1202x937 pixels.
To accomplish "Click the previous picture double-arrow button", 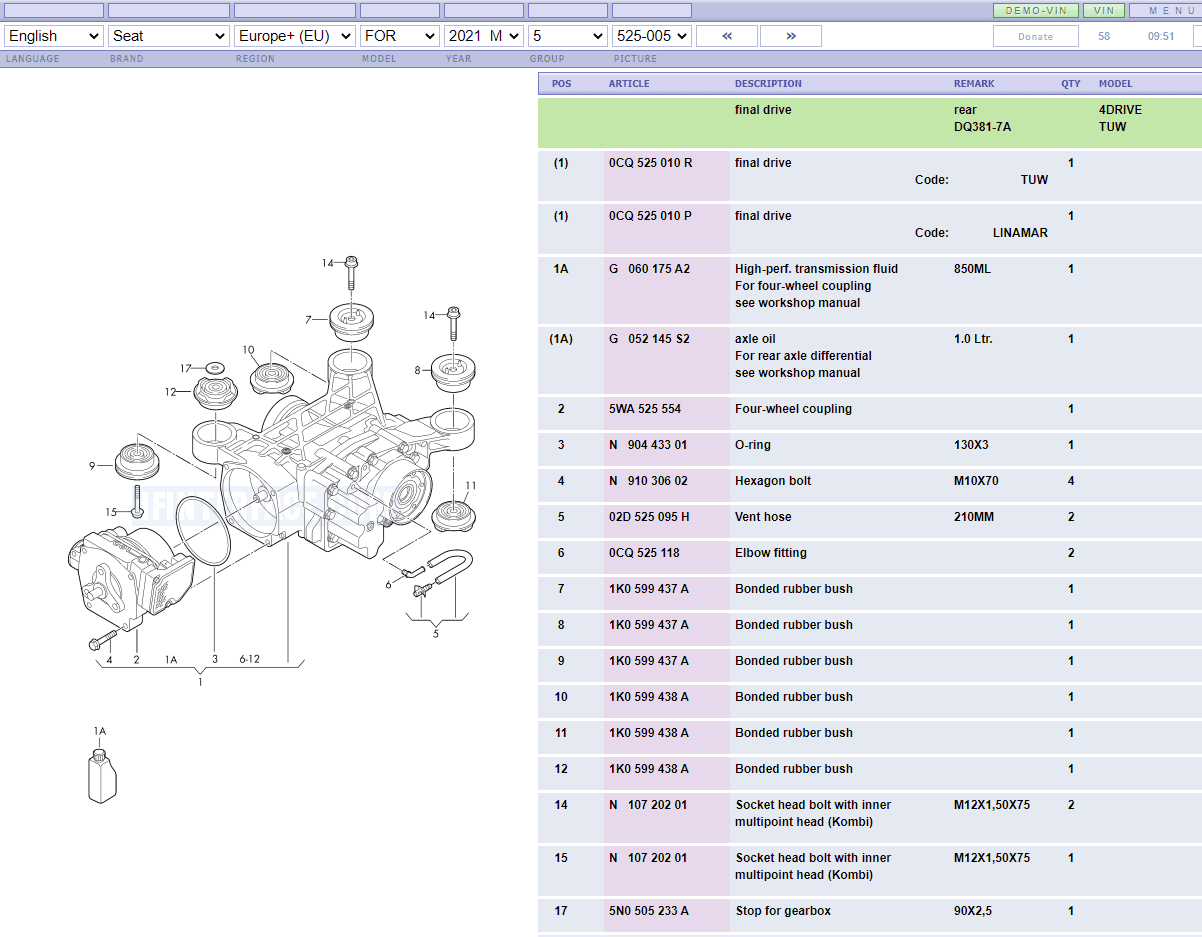I will [x=726, y=36].
